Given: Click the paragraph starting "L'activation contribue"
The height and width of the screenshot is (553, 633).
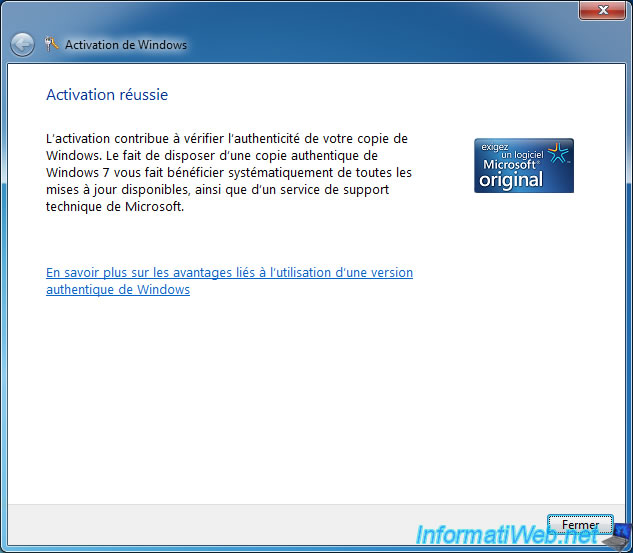Looking at the screenshot, I should point(229,172).
